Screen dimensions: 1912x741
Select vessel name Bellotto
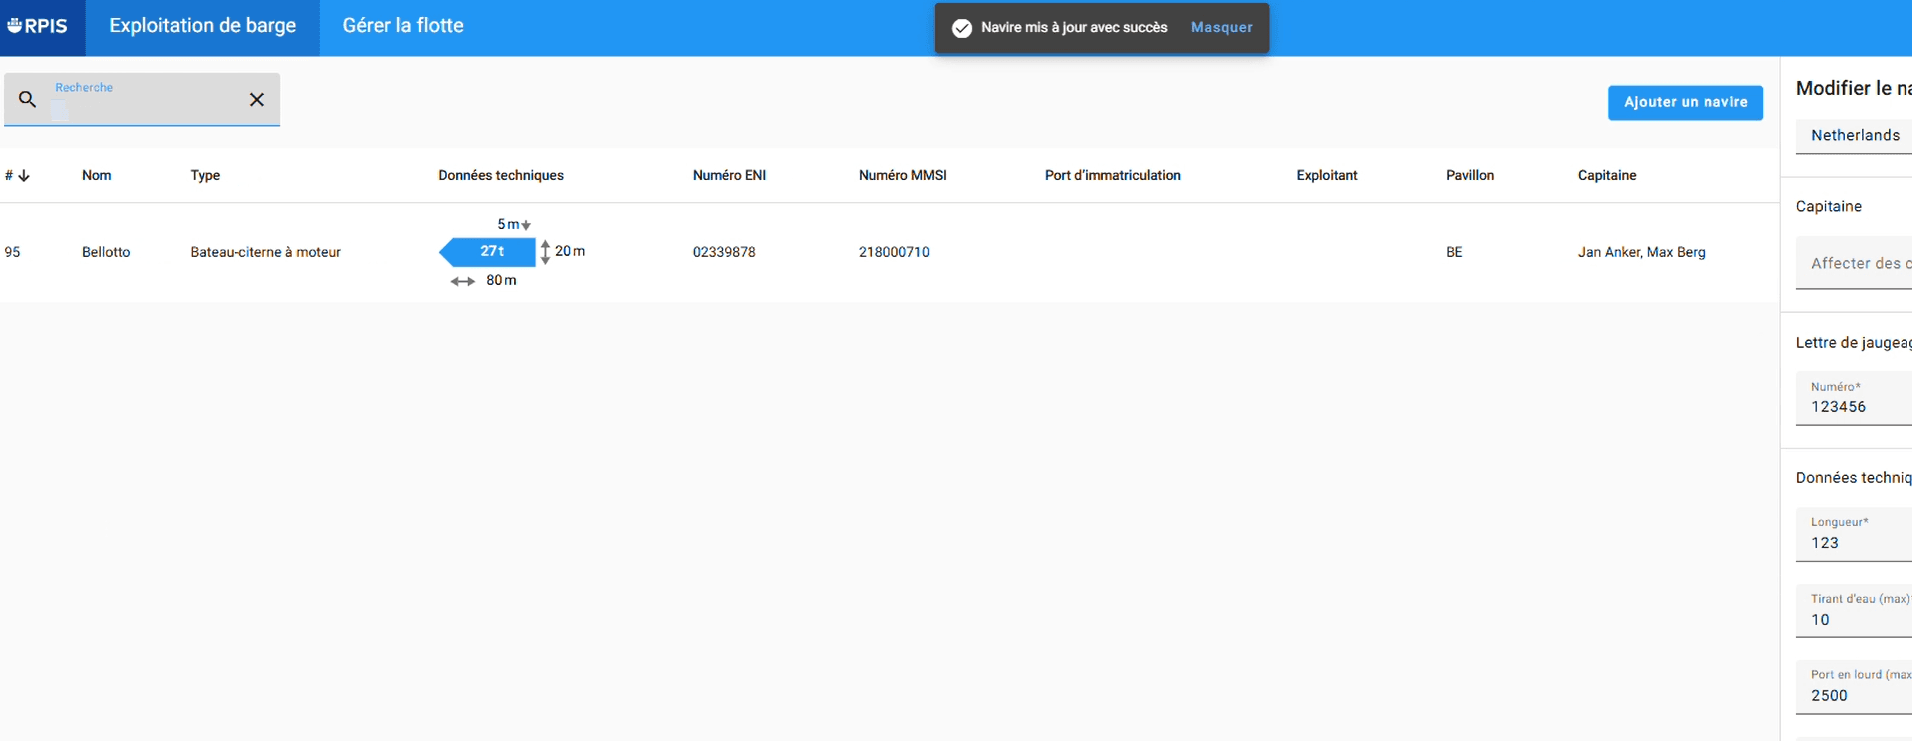(x=106, y=252)
